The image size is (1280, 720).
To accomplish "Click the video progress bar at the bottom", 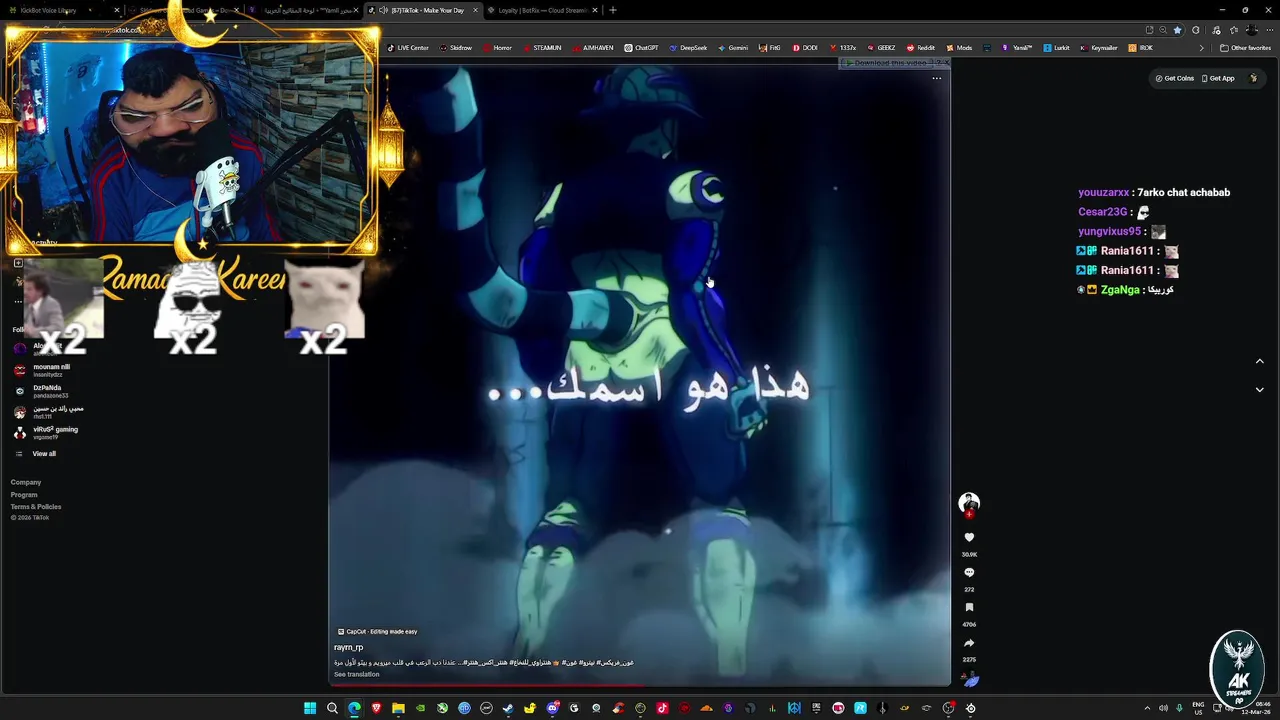I will coord(640,685).
